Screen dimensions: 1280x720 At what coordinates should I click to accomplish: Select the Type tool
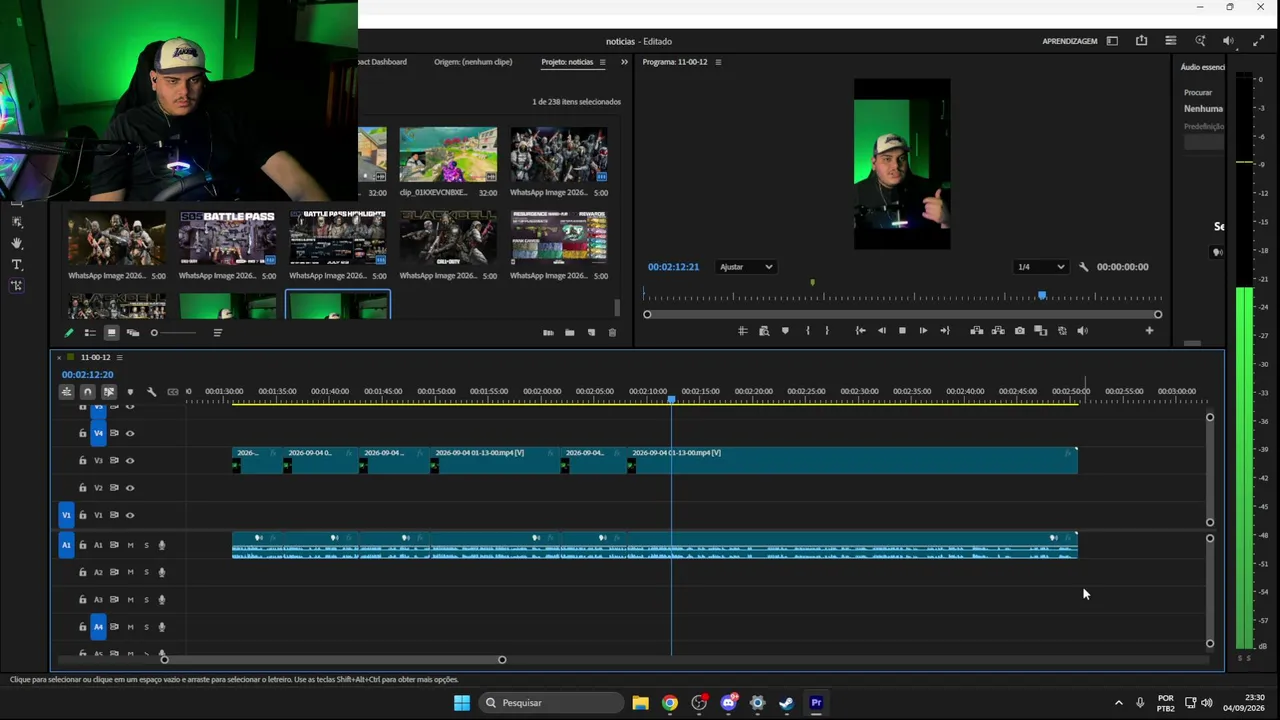pos(17,265)
